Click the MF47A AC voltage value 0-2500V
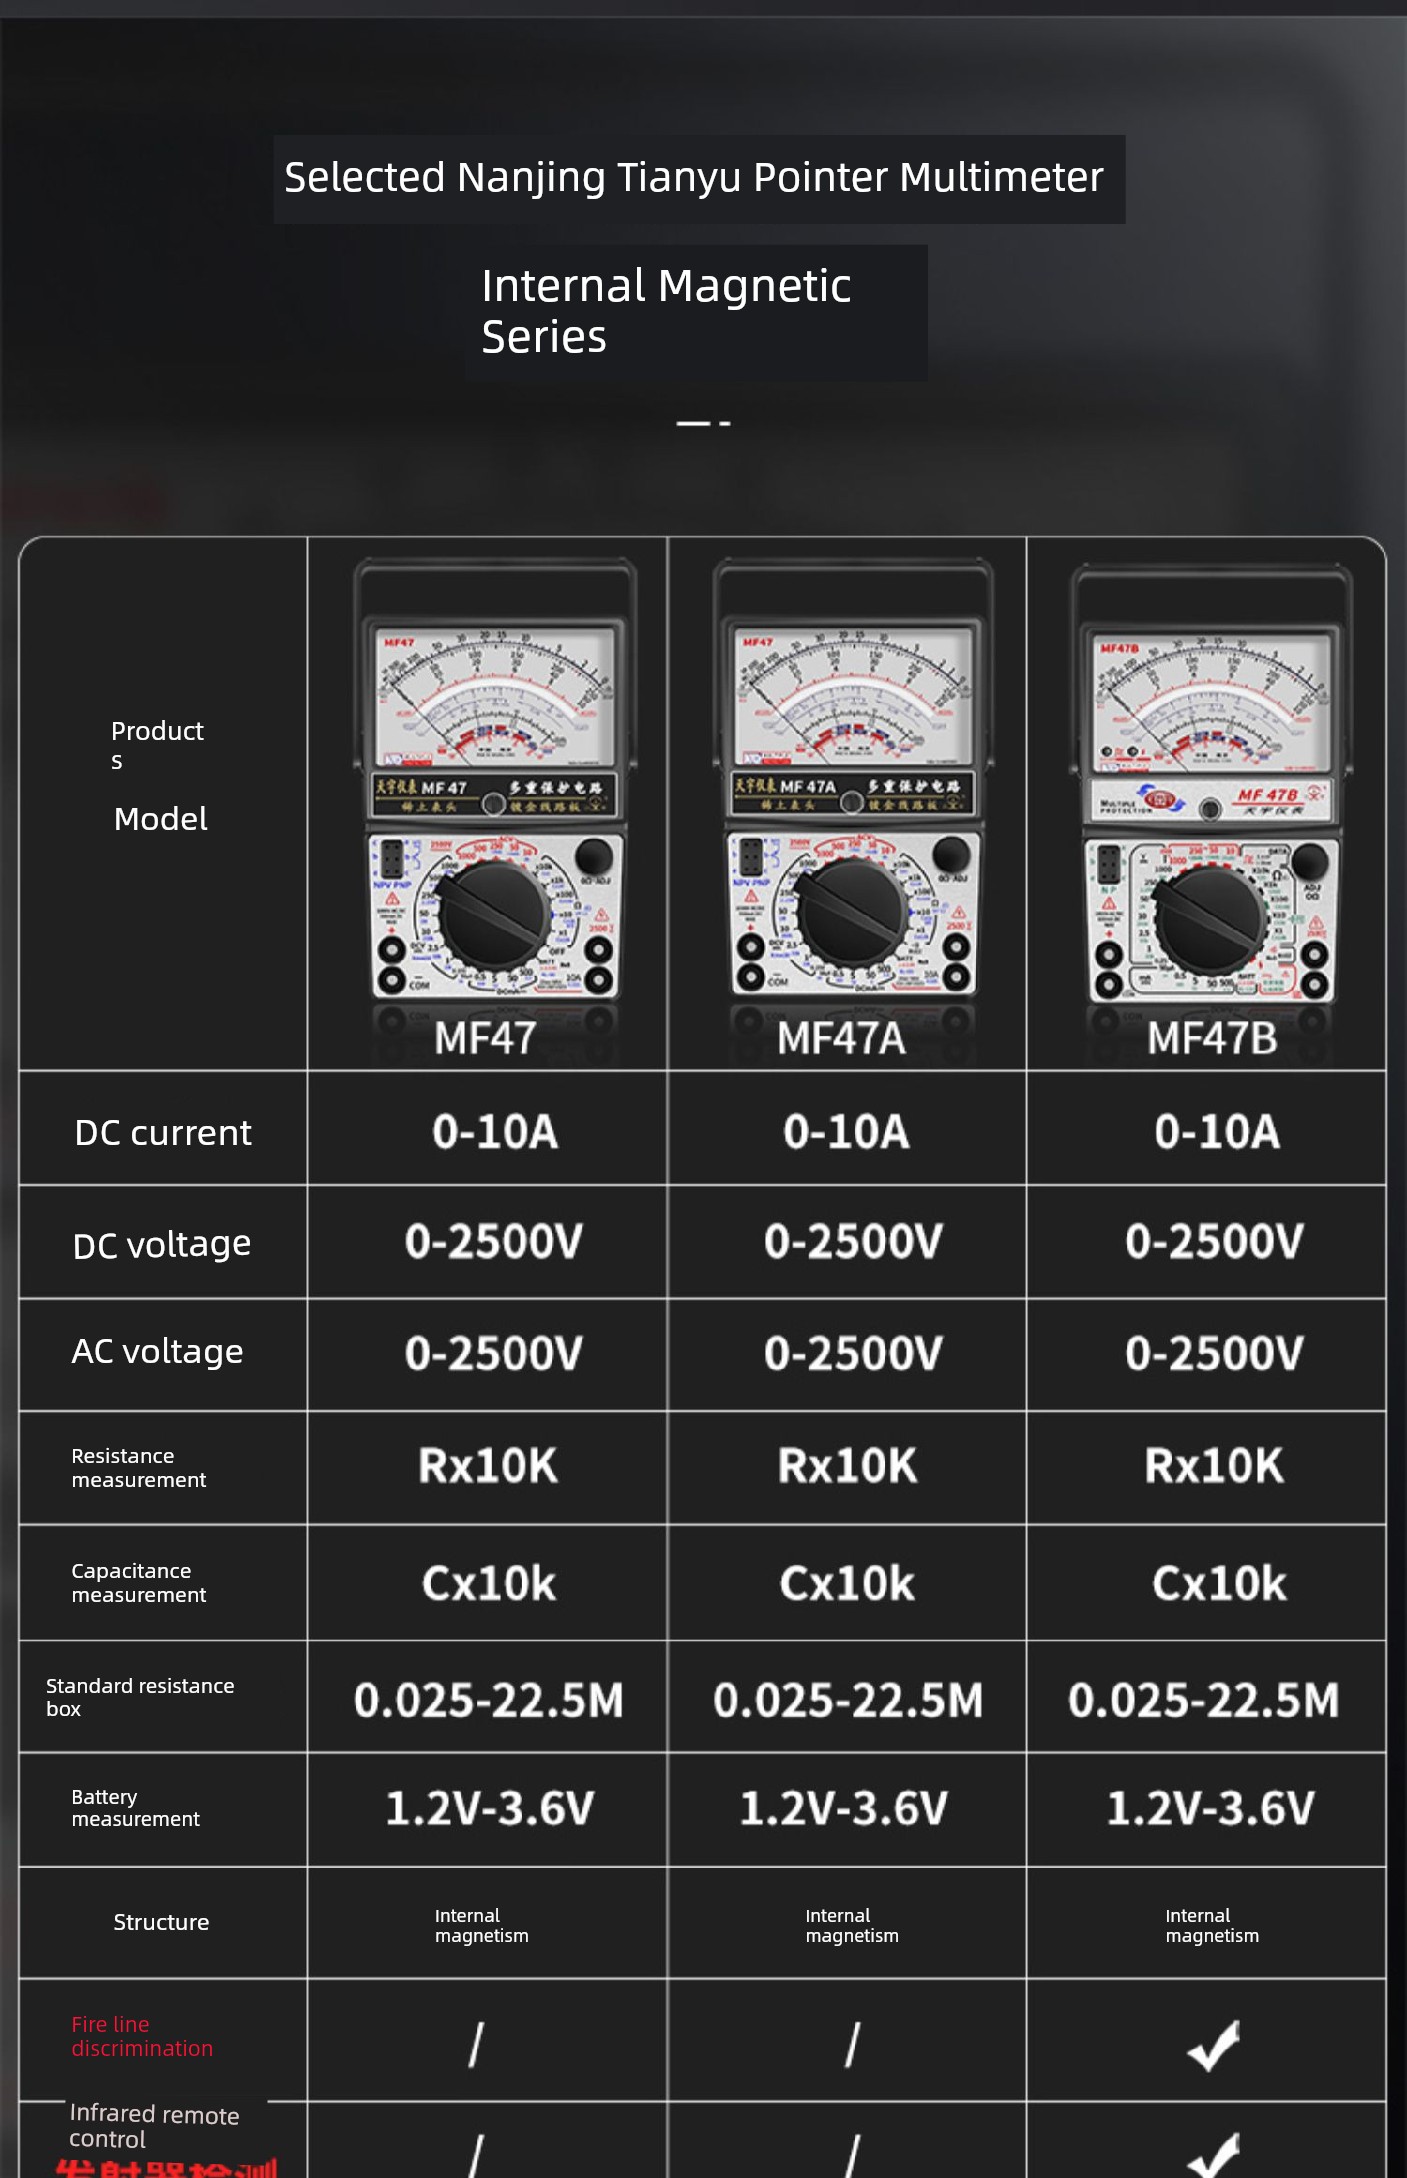 click(853, 1353)
